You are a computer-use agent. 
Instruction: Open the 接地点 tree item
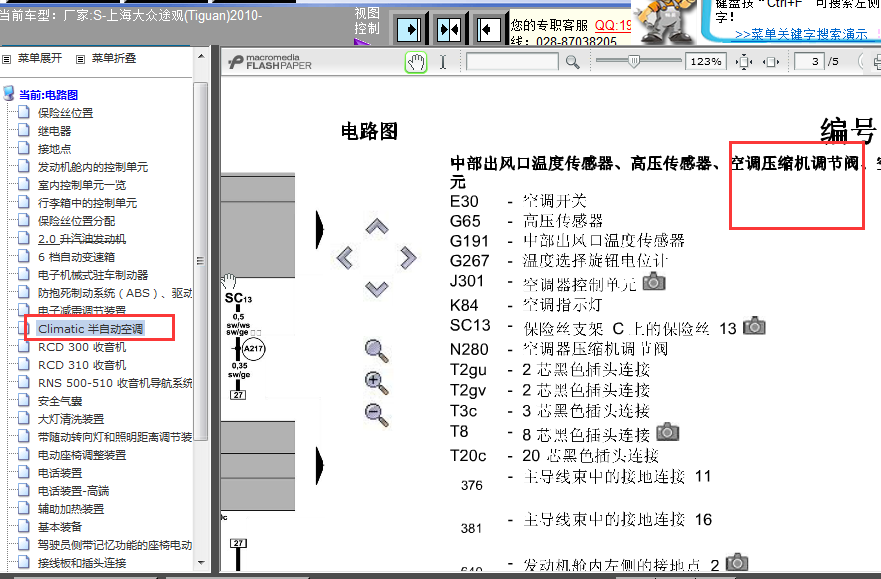point(55,149)
